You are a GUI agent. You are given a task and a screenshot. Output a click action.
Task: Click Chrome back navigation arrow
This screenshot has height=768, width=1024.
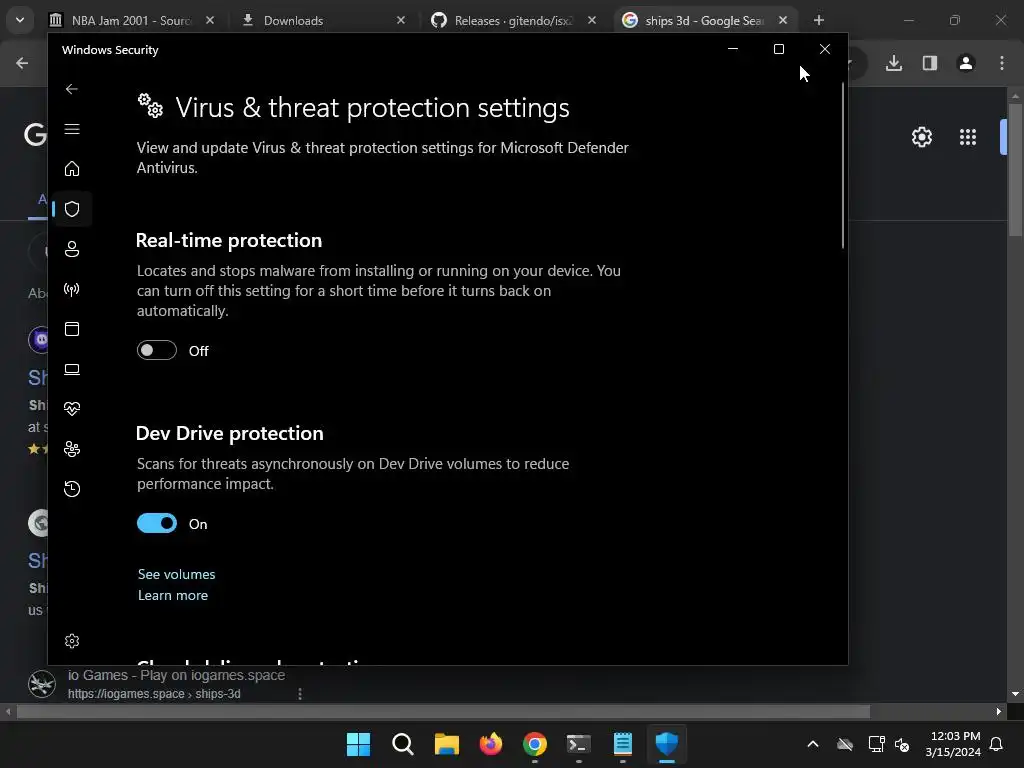tap(22, 63)
